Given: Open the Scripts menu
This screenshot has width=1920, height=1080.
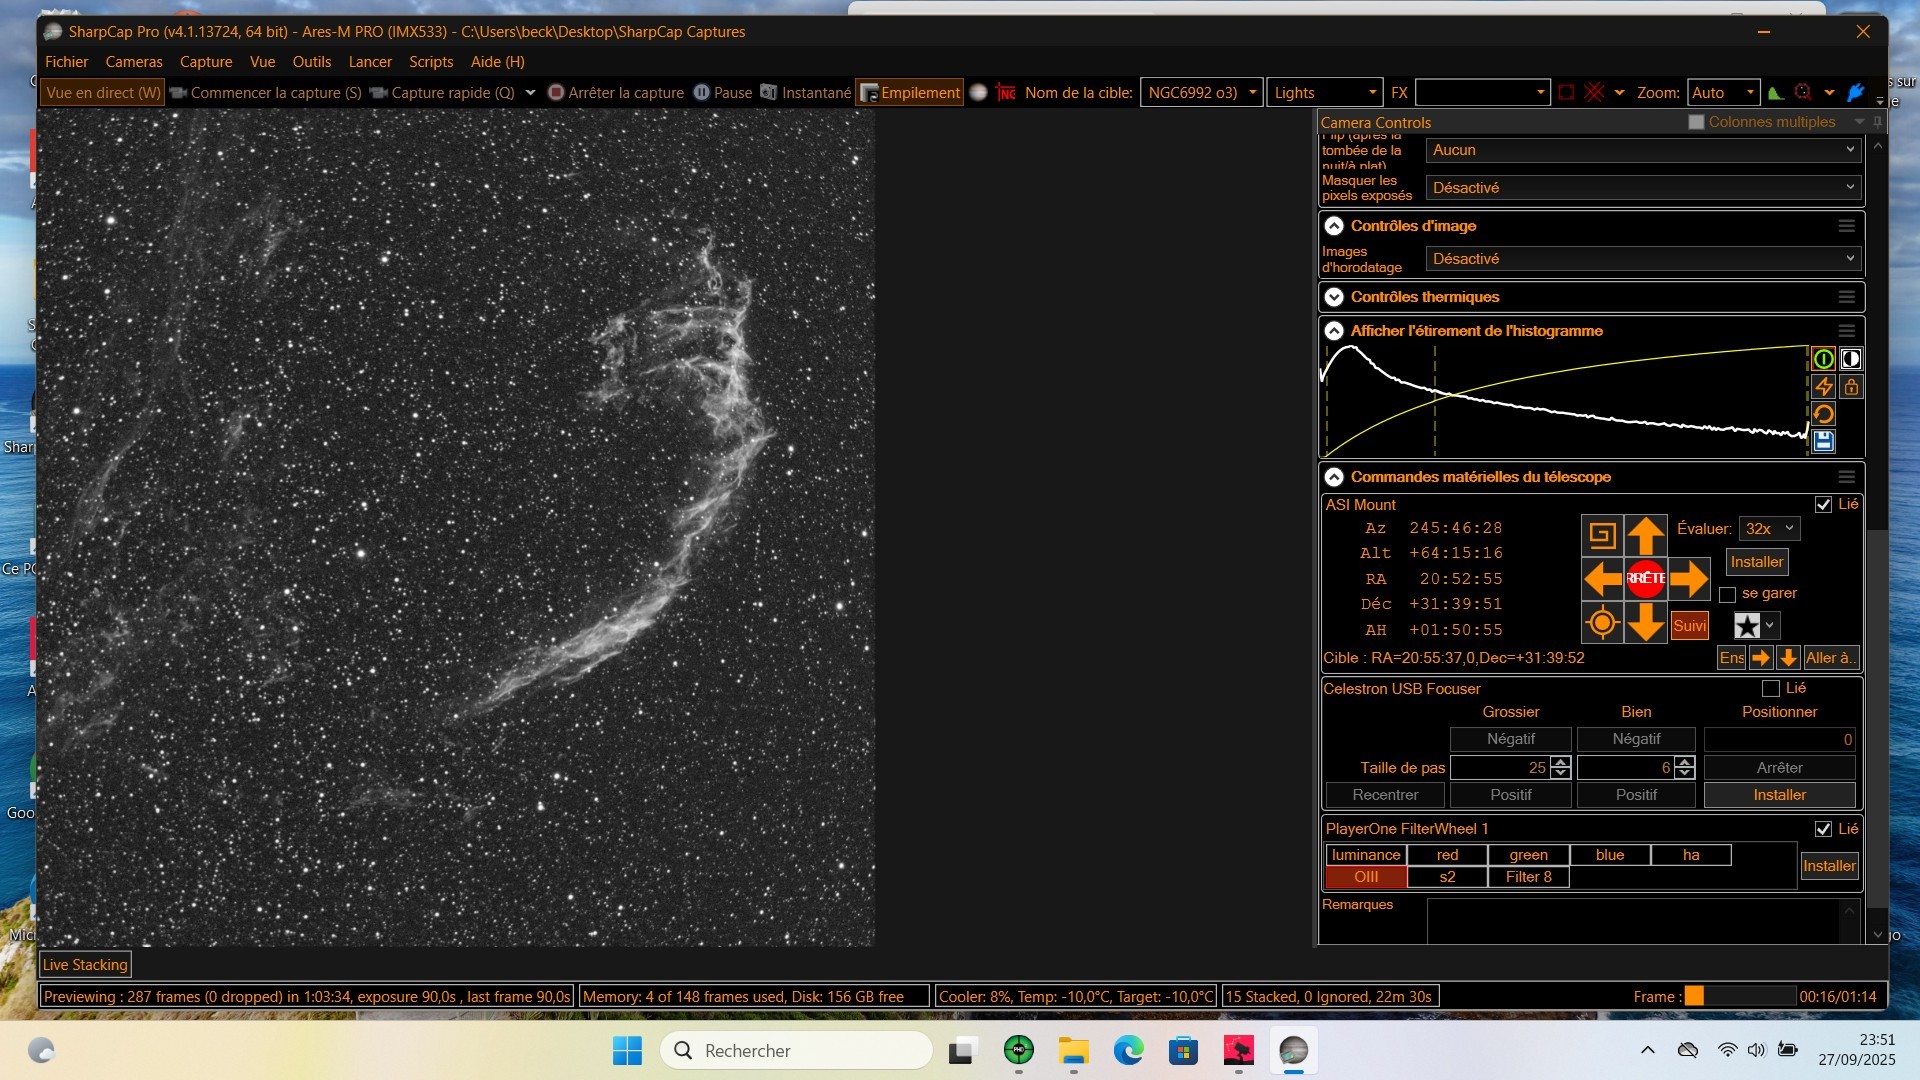Looking at the screenshot, I should click(431, 62).
